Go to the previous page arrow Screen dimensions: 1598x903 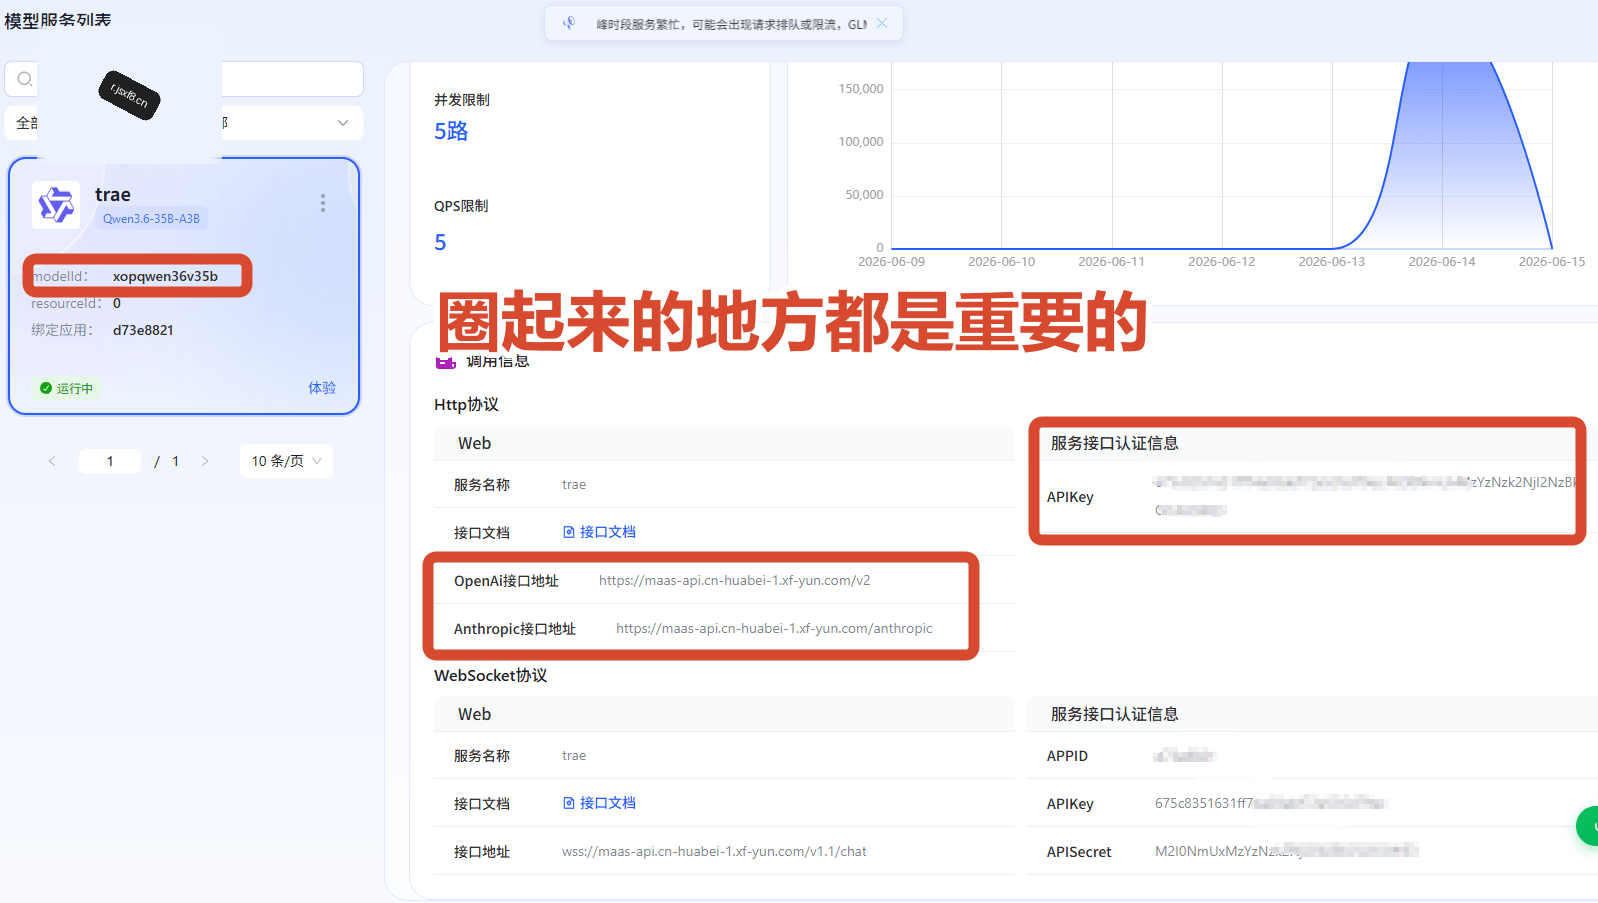(x=52, y=461)
